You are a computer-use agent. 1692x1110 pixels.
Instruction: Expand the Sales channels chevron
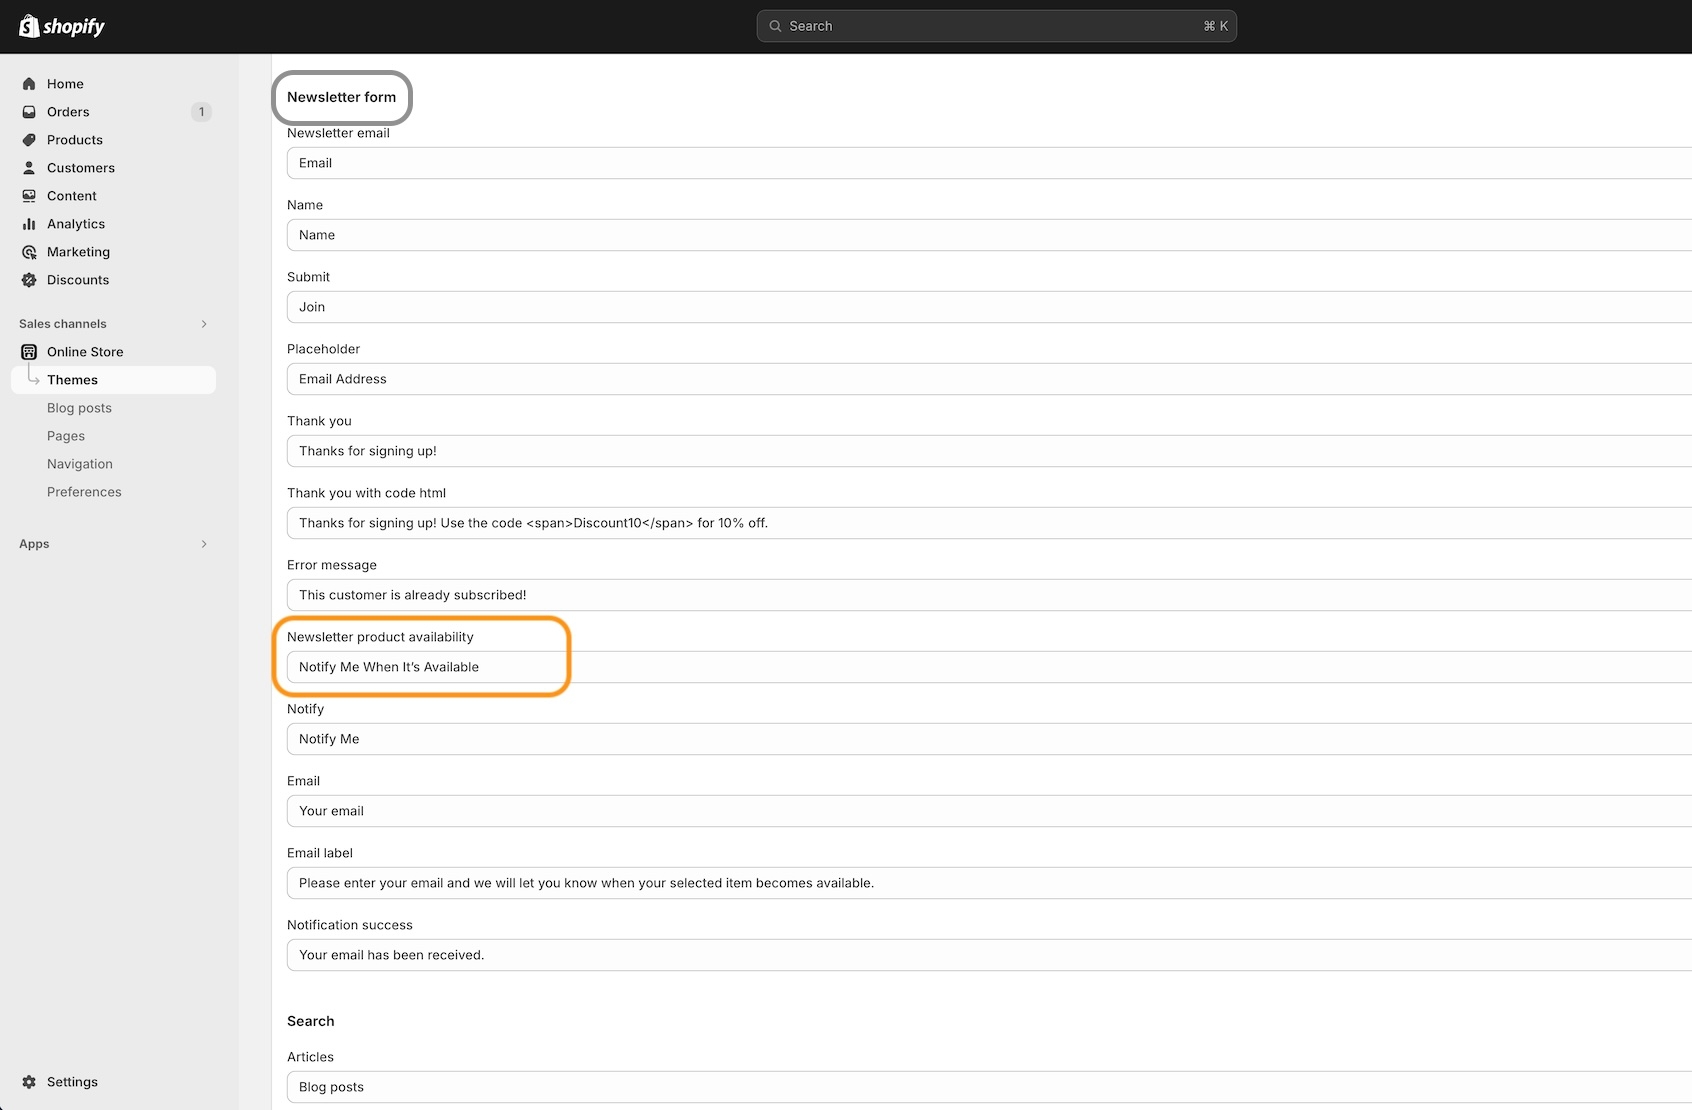pyautogui.click(x=204, y=324)
